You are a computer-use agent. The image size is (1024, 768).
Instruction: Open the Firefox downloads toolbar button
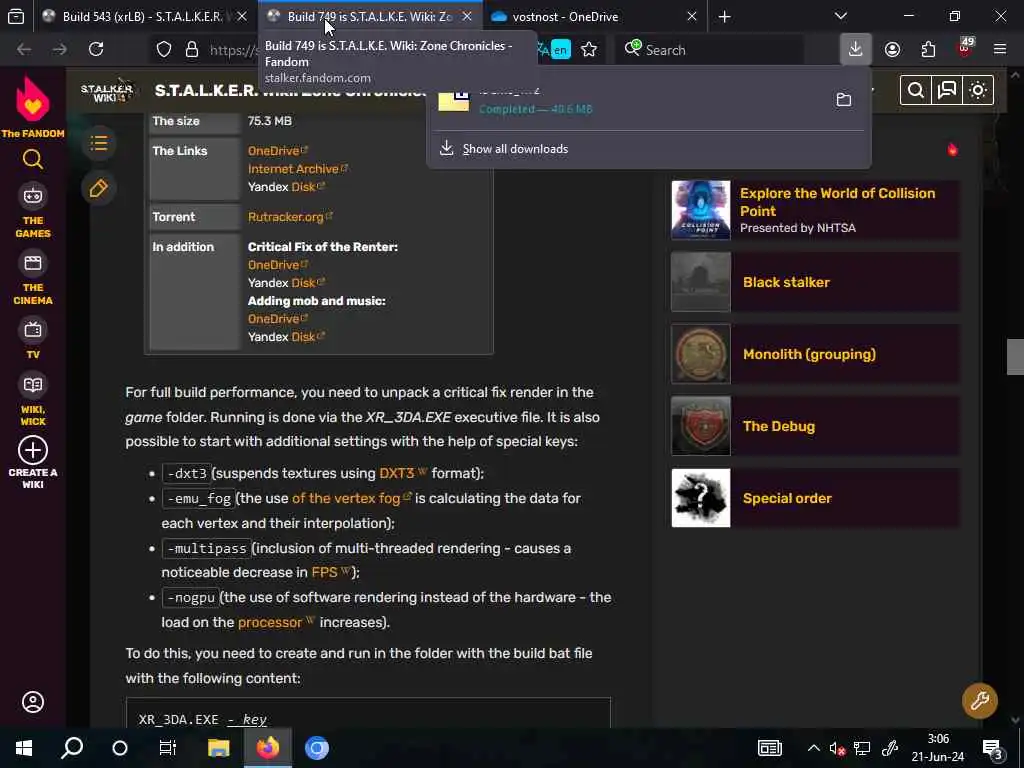[855, 49]
